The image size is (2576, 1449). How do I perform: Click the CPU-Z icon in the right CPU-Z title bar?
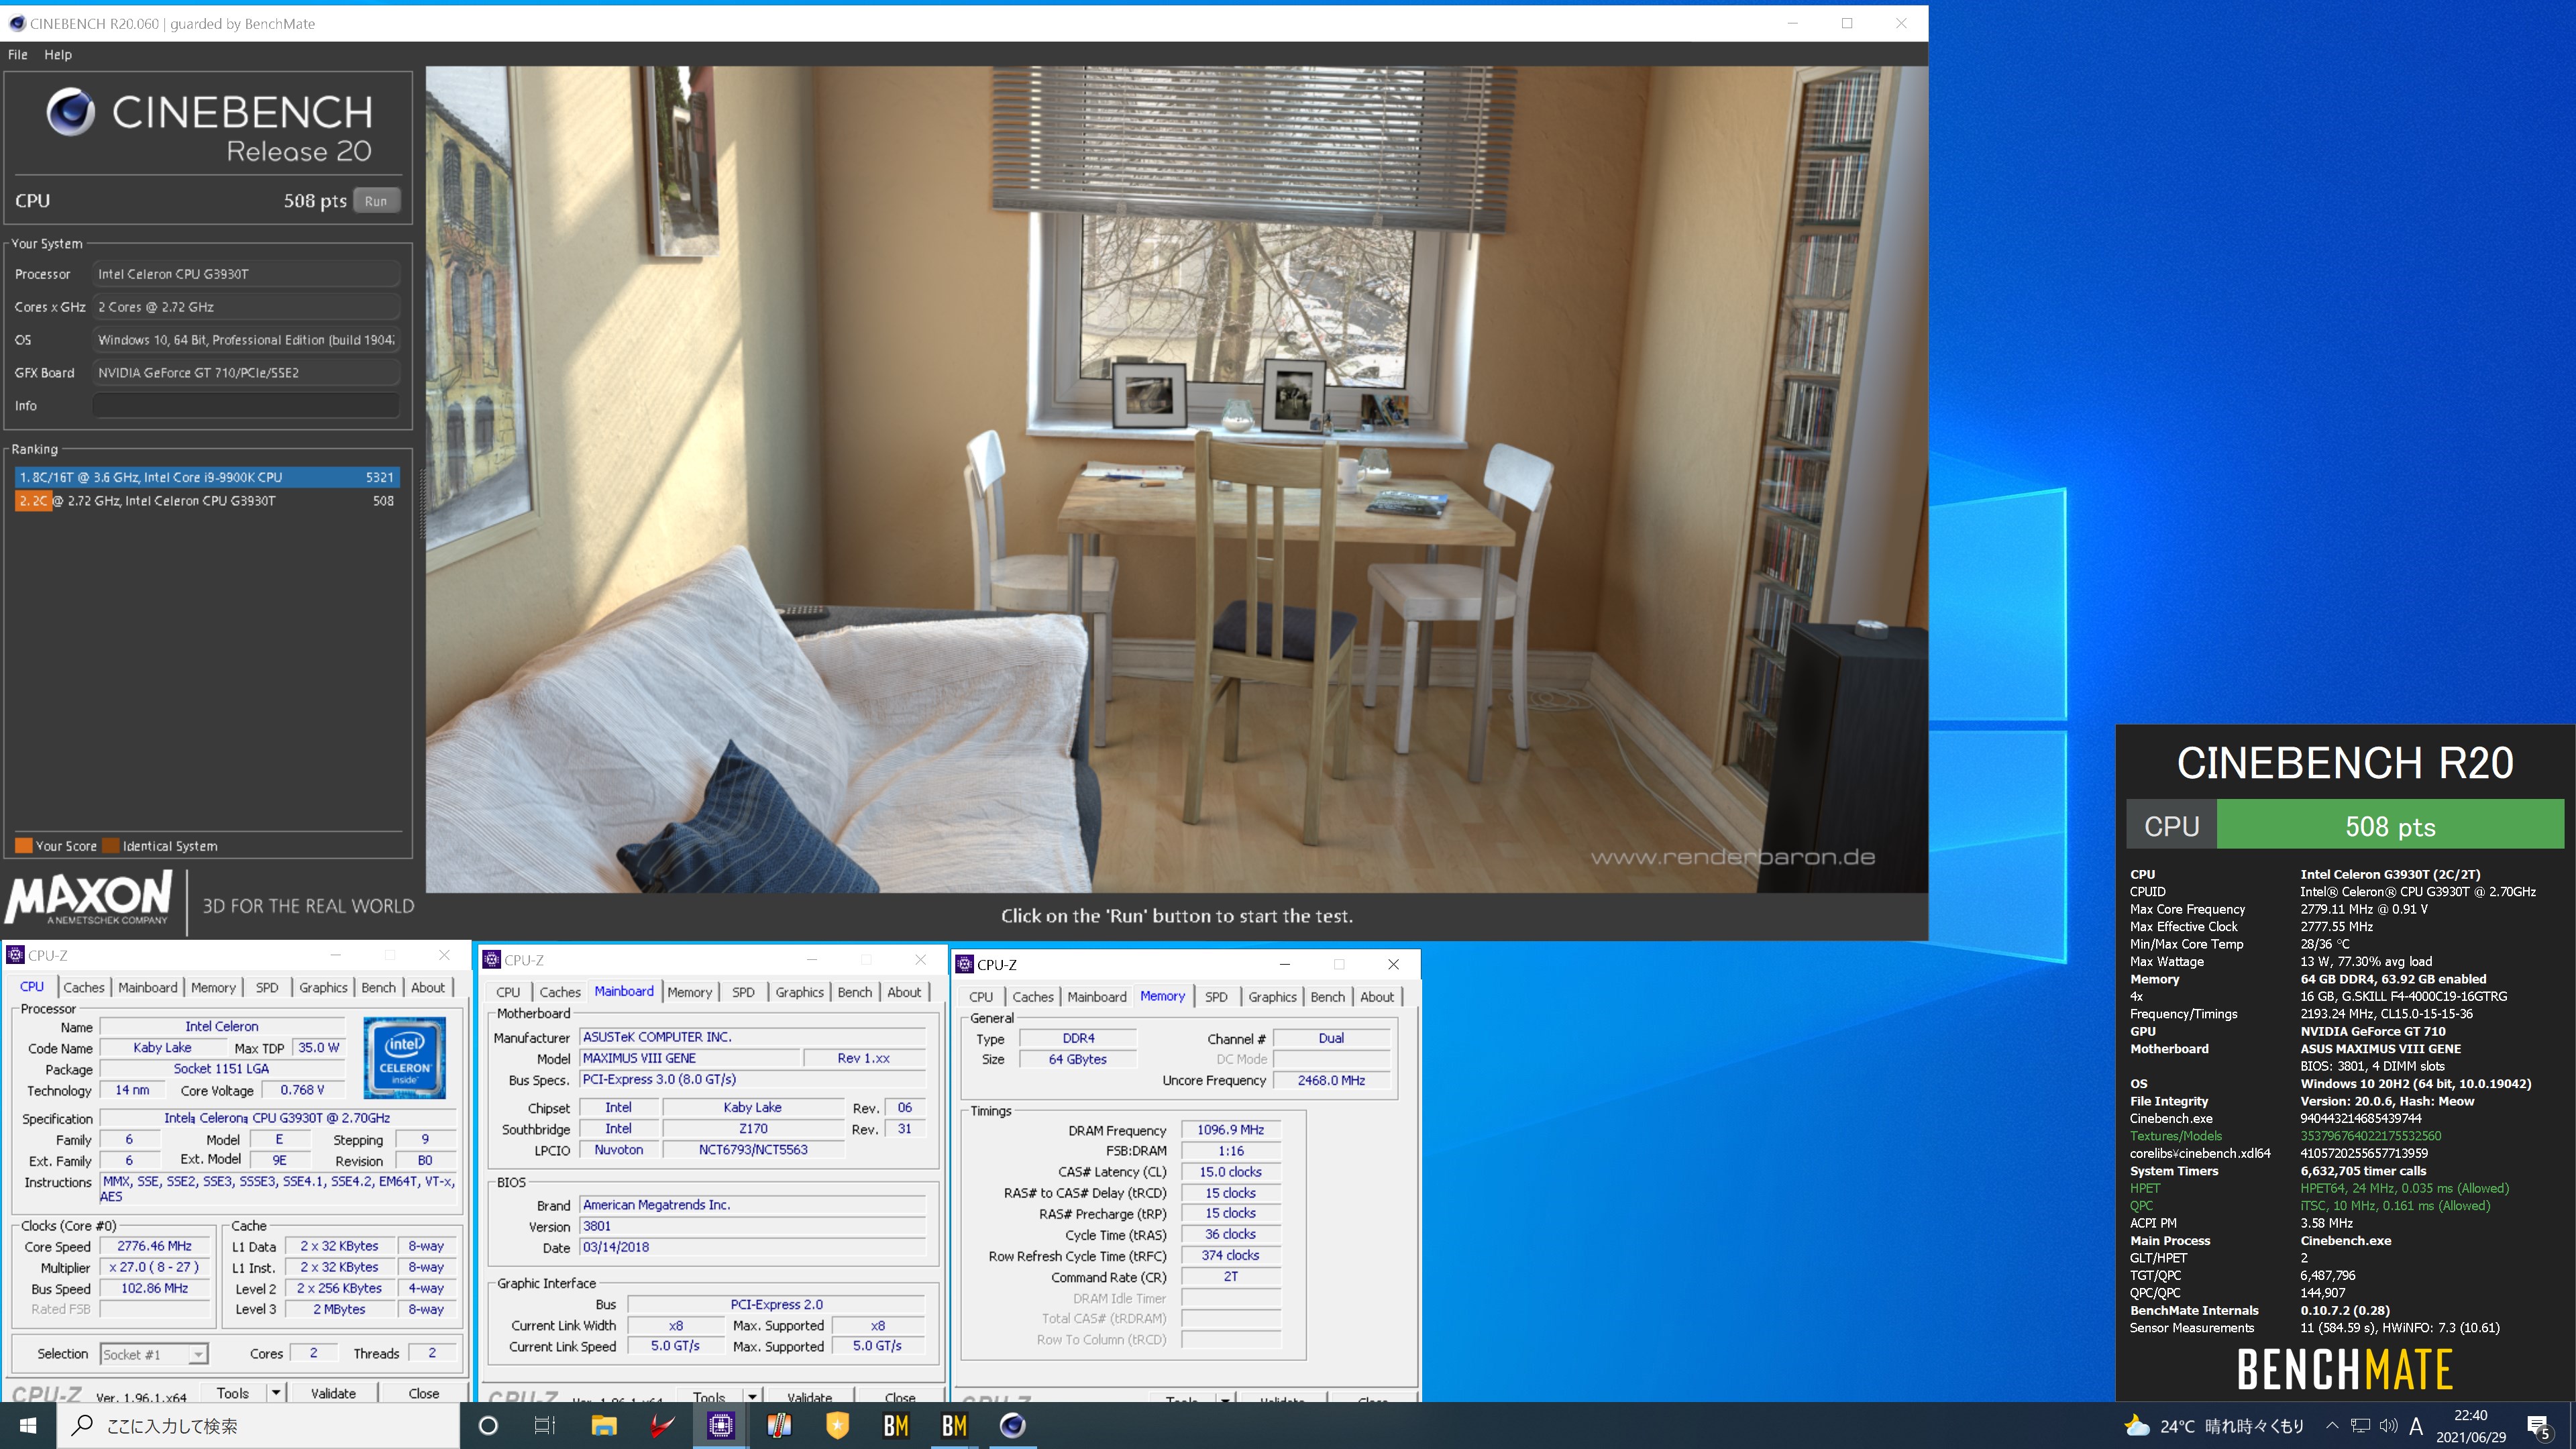965,964
